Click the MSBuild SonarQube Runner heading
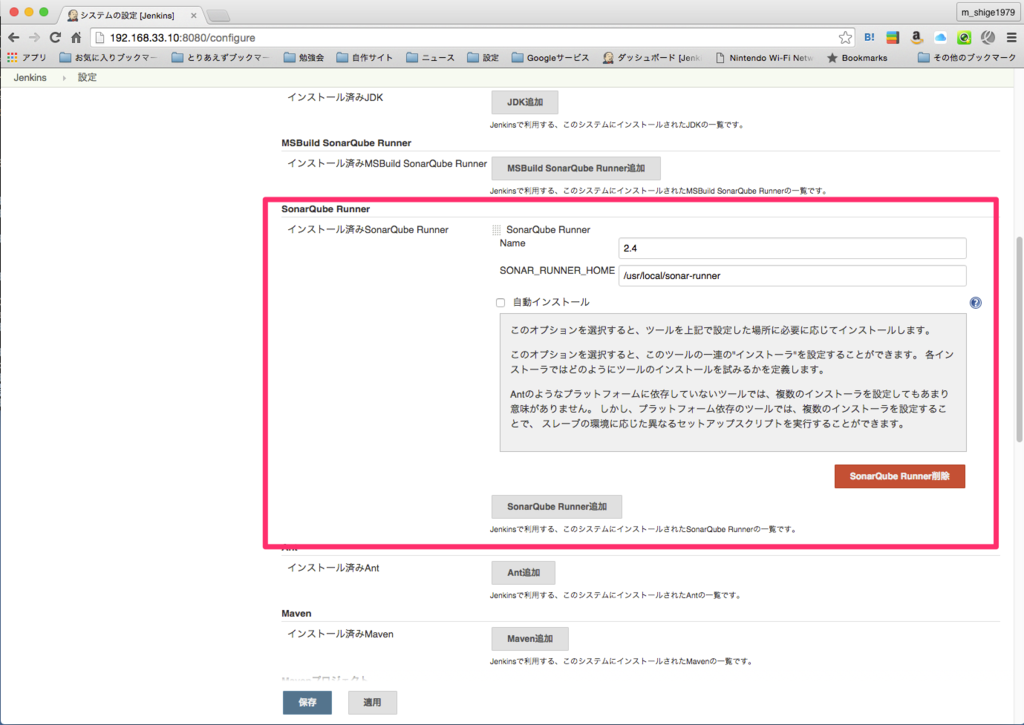The height and width of the screenshot is (725, 1024). [346, 143]
